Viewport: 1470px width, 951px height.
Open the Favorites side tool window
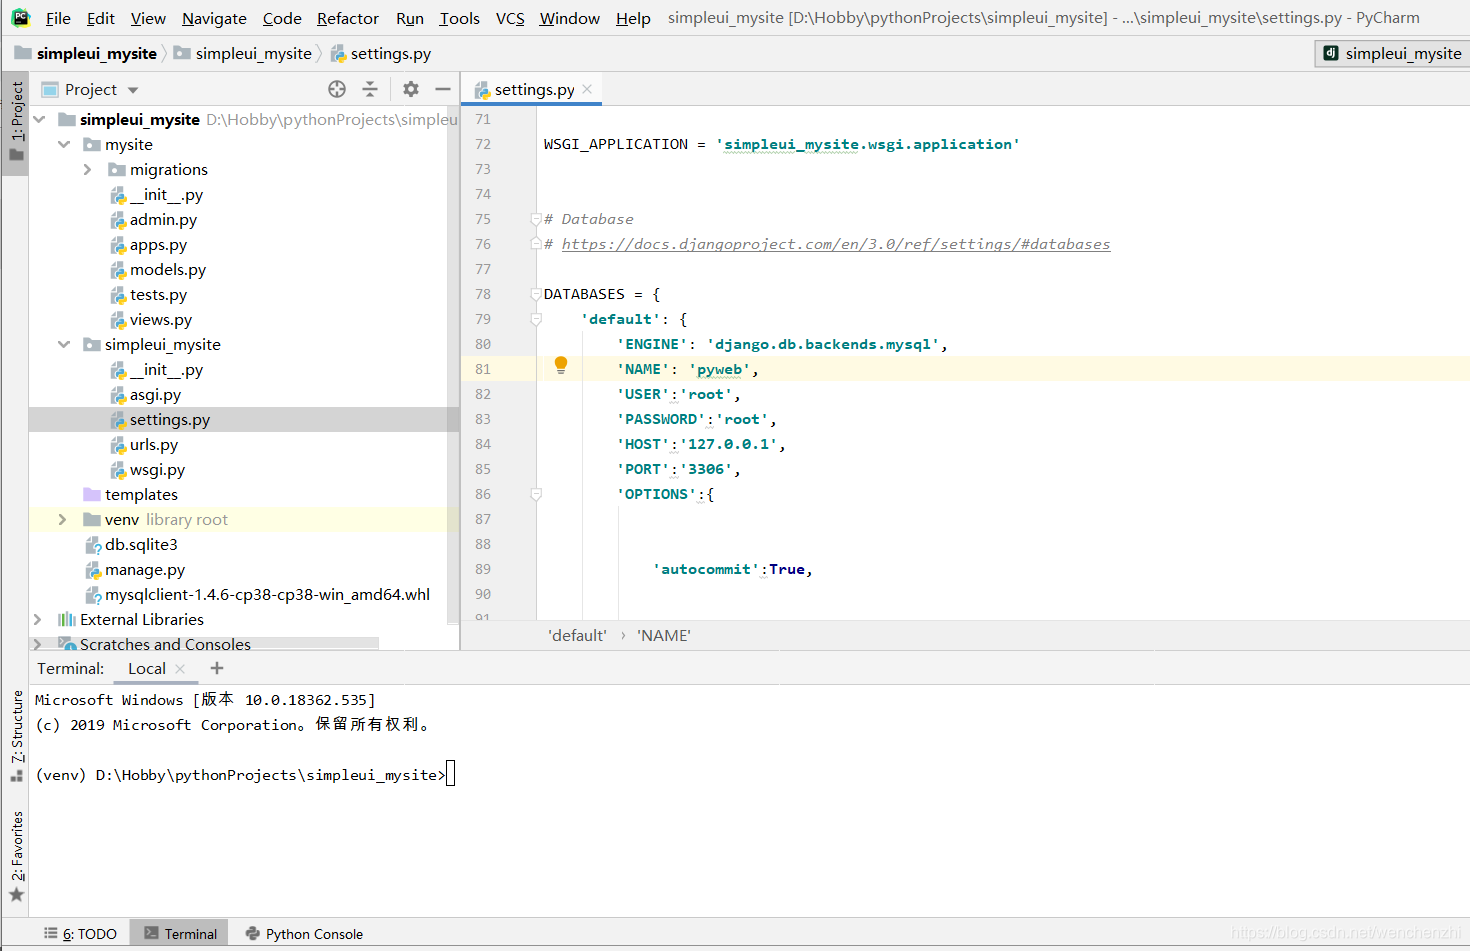pos(17,856)
